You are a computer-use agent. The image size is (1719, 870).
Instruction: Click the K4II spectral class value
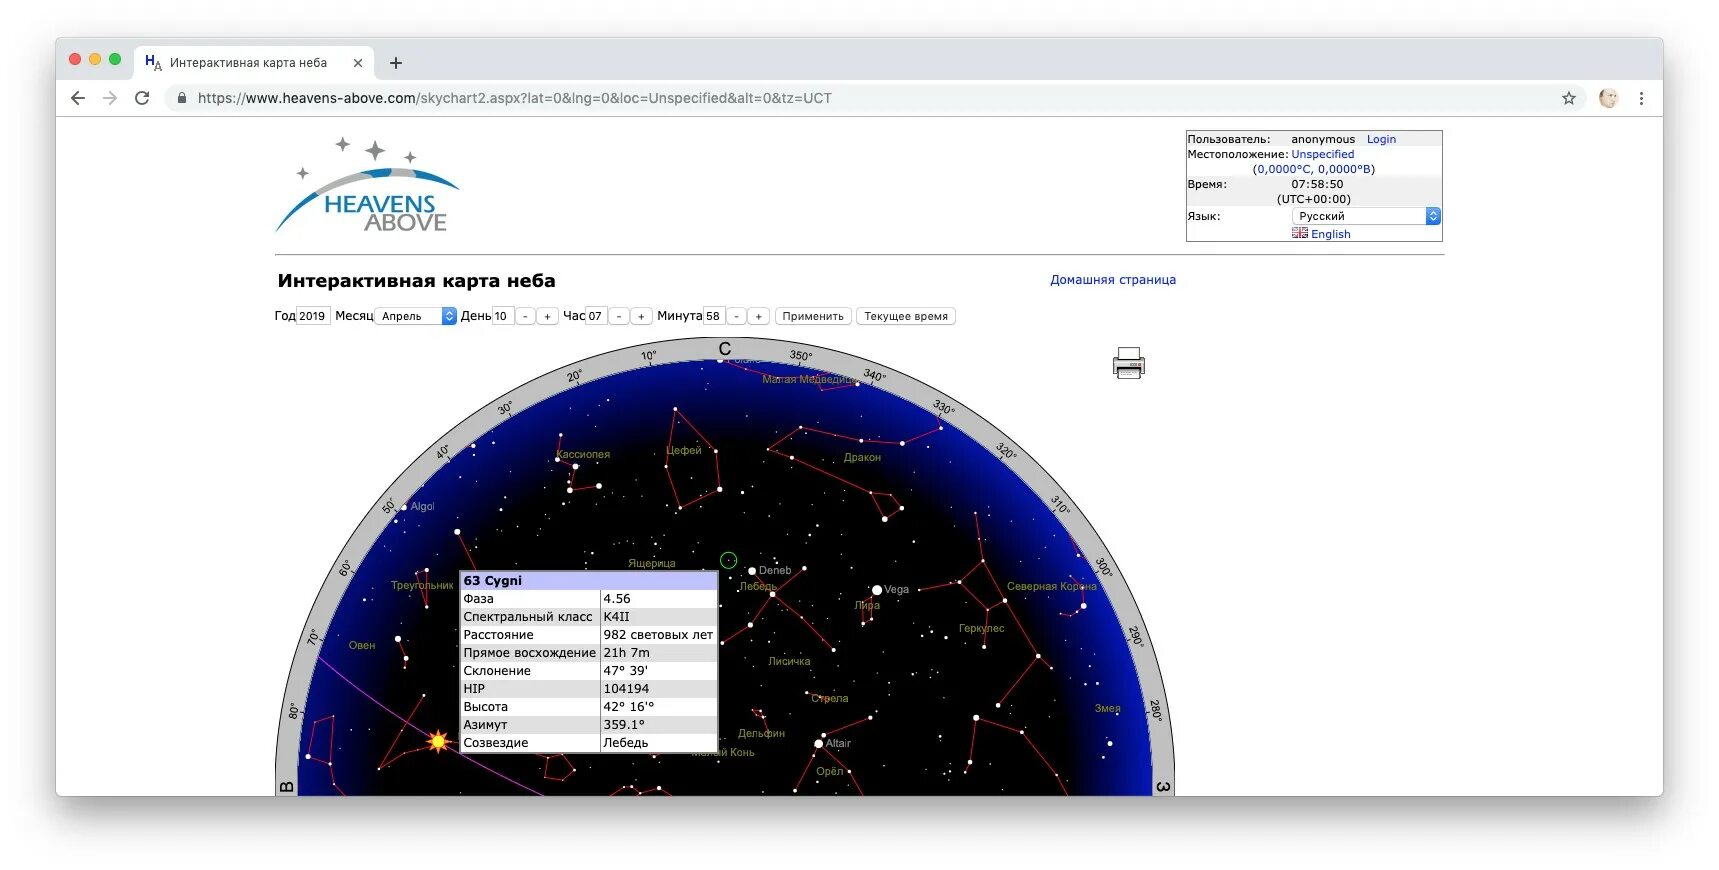coord(616,617)
